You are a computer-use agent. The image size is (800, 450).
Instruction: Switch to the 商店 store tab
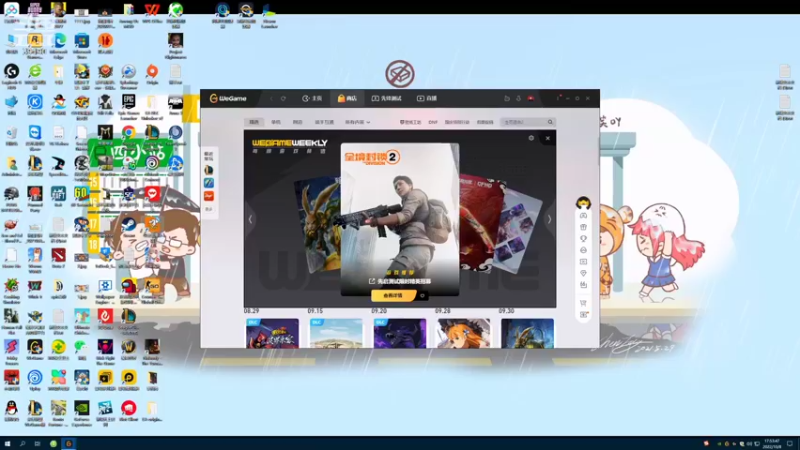tap(347, 98)
